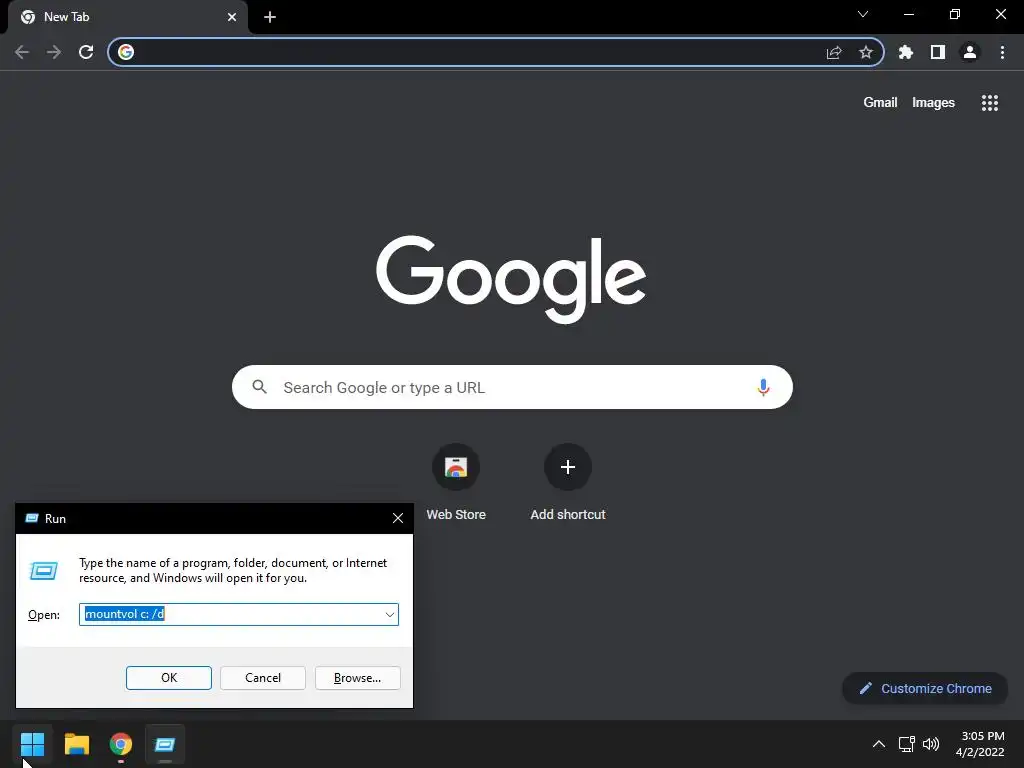Screen dimensions: 1024x768
Task: Click the Run icon in dialog title bar
Action: (x=31, y=519)
